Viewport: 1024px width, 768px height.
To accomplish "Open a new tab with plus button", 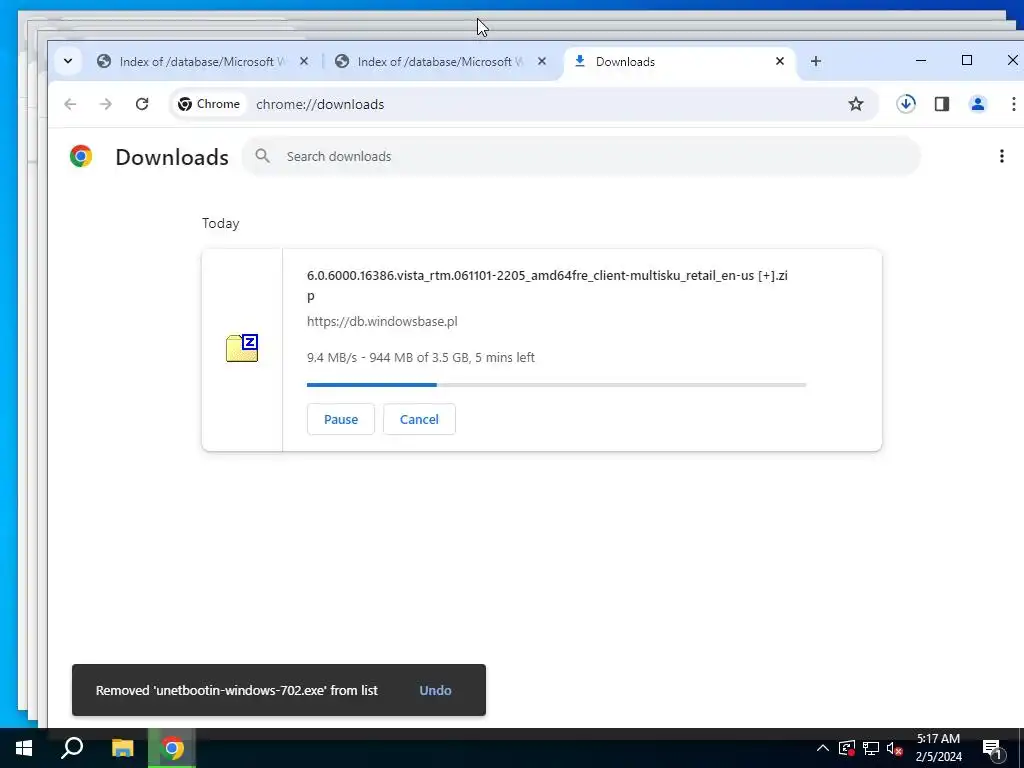I will point(816,61).
